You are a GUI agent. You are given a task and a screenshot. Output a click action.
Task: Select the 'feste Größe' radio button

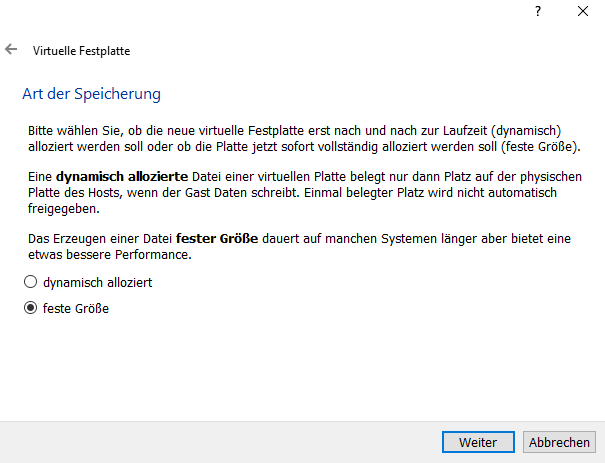click(x=30, y=308)
